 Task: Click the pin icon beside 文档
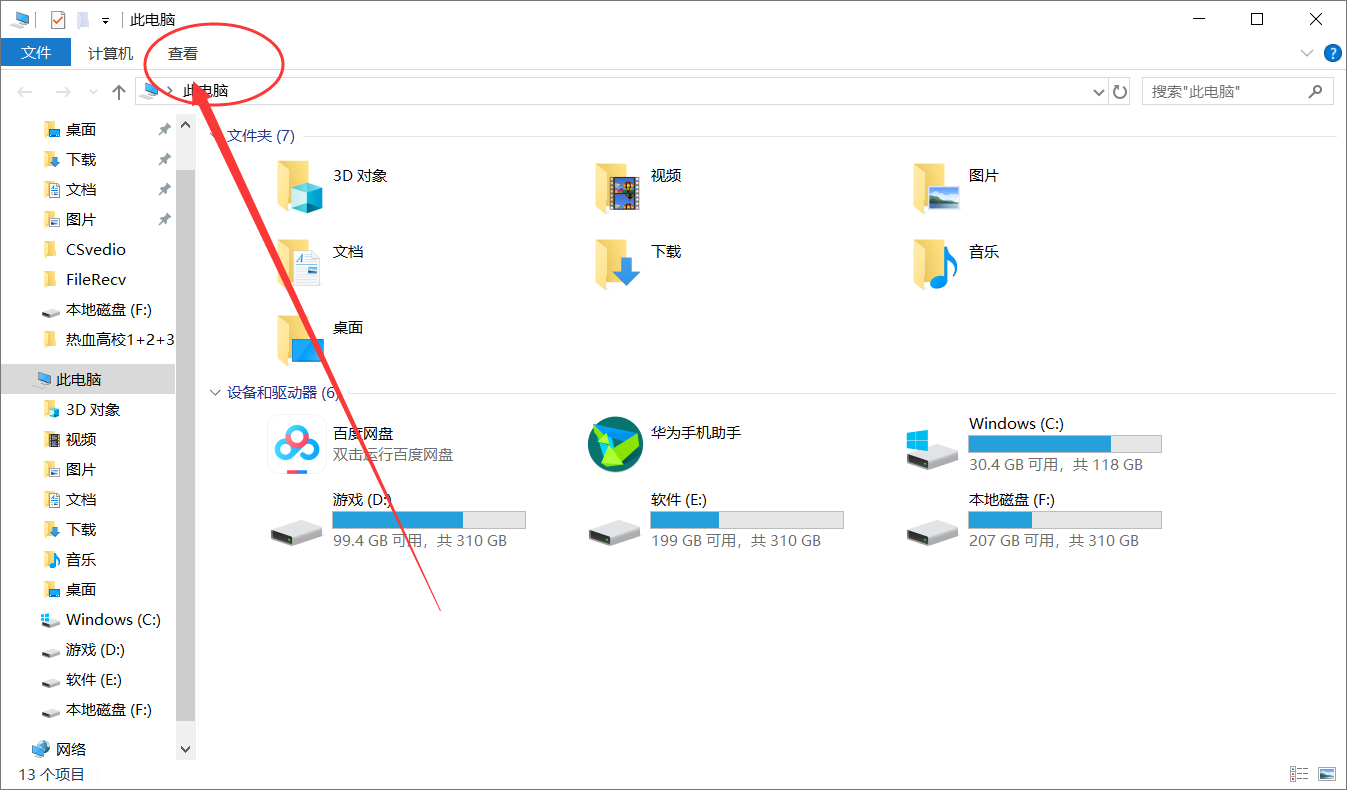click(x=164, y=190)
